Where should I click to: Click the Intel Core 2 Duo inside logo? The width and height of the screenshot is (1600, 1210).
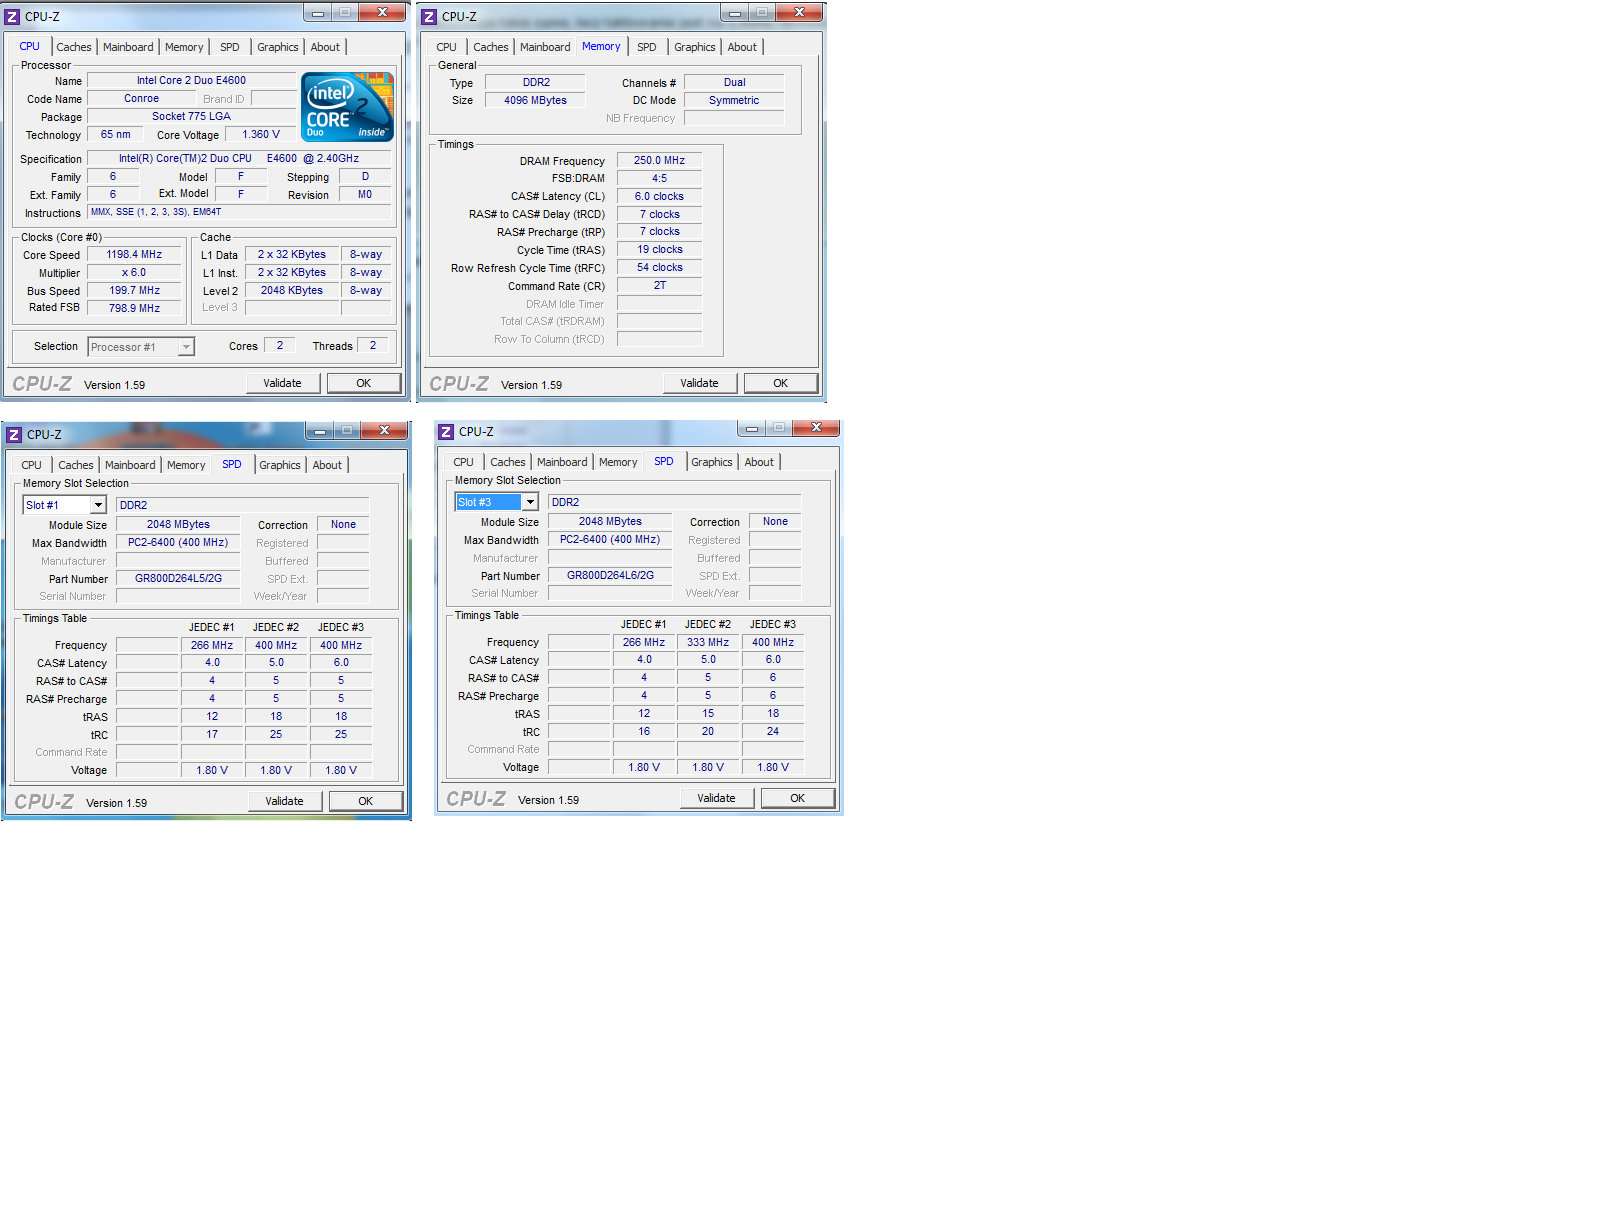point(347,107)
